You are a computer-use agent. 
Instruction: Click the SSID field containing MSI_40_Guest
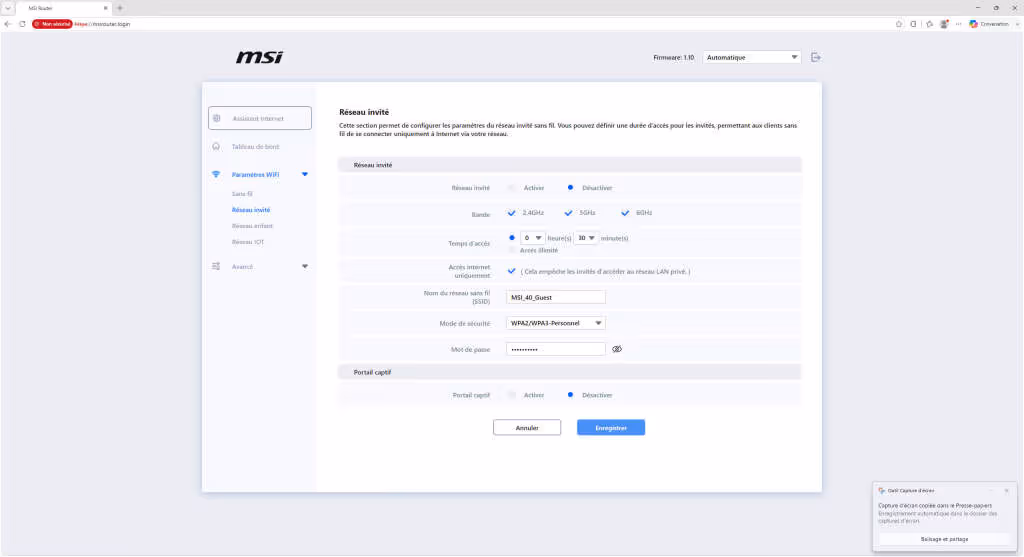pos(556,297)
